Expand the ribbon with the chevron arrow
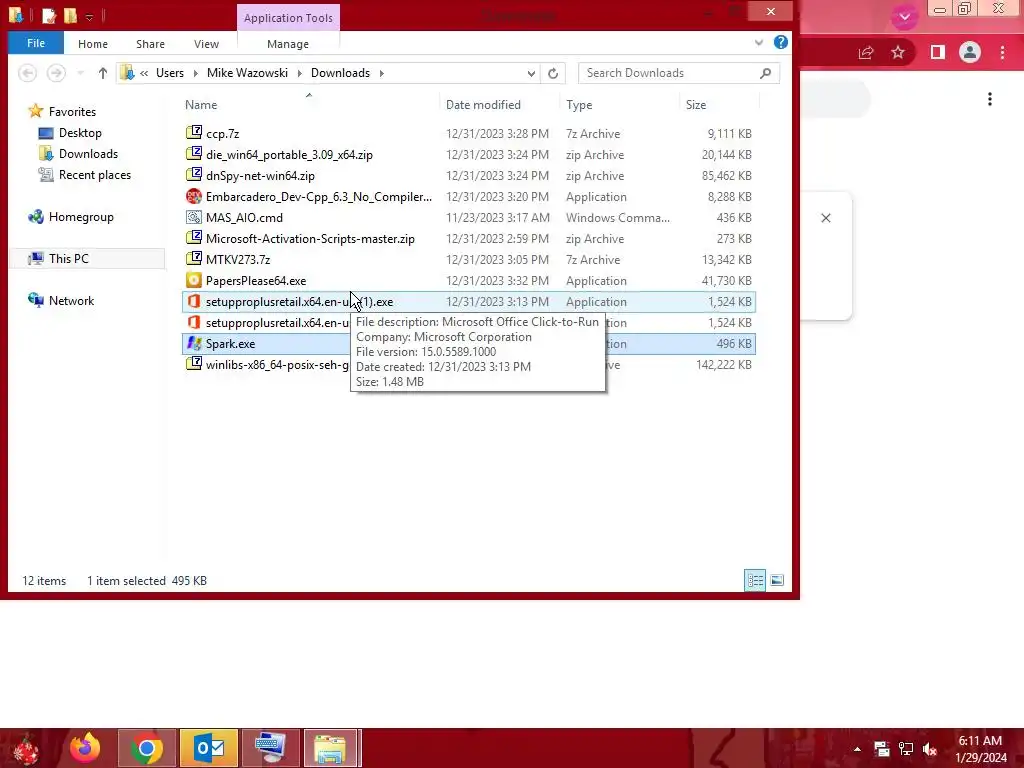1024x768 pixels. (759, 42)
